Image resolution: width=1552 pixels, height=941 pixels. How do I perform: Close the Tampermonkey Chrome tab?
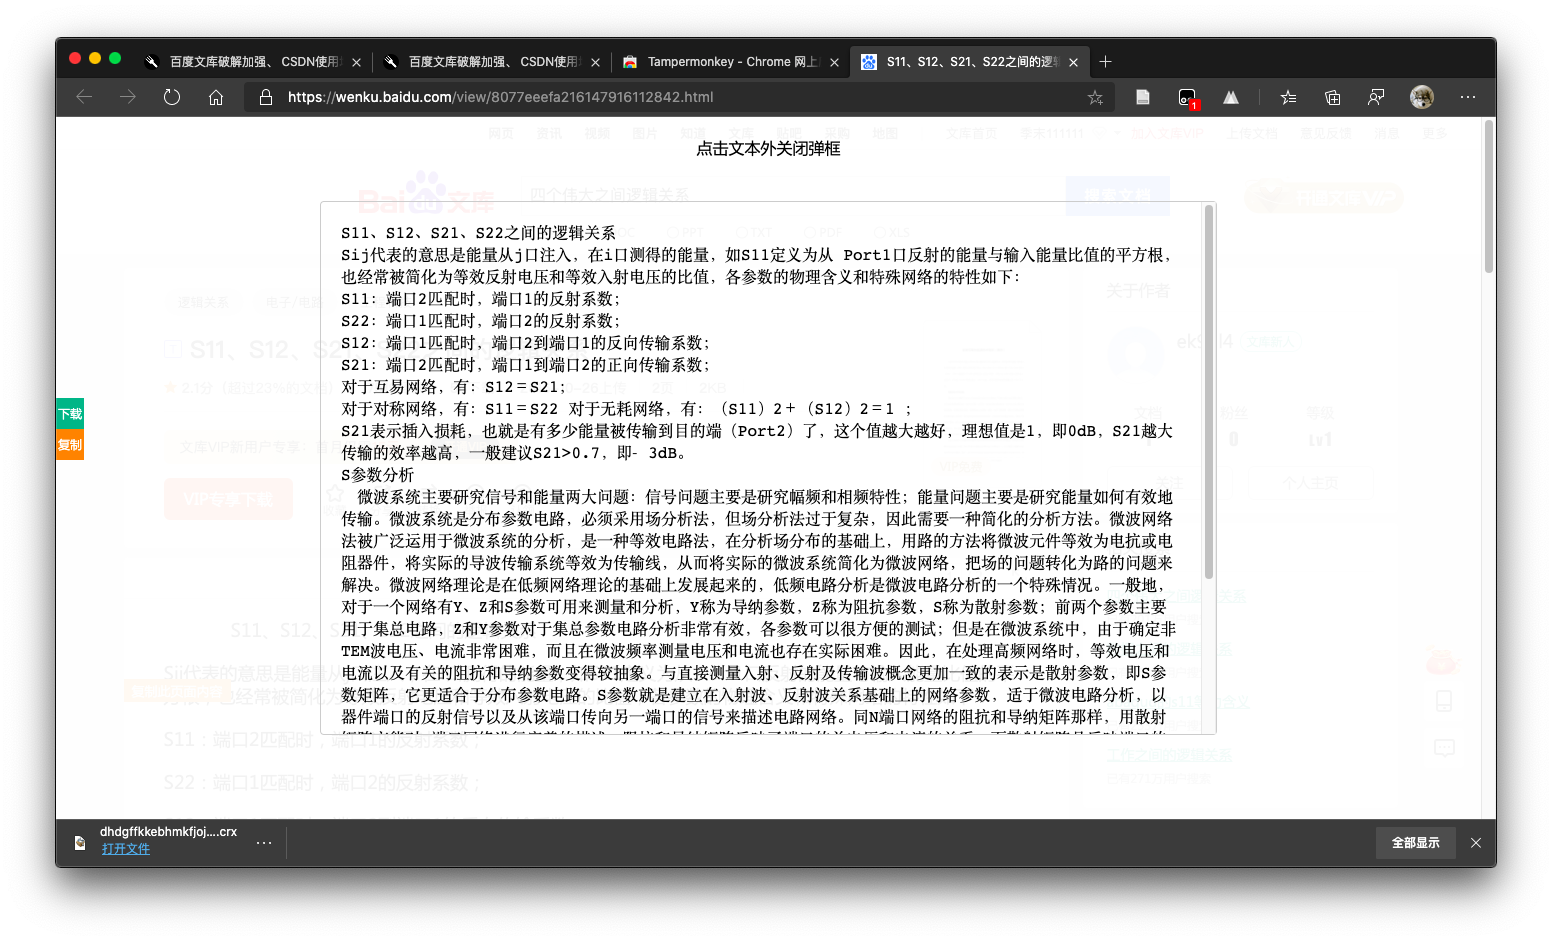pyautogui.click(x=834, y=62)
